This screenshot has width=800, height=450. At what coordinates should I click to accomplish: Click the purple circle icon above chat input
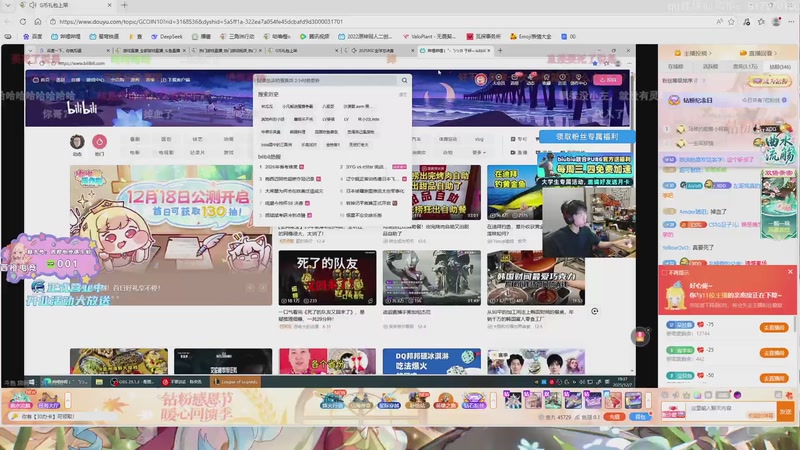737,395
